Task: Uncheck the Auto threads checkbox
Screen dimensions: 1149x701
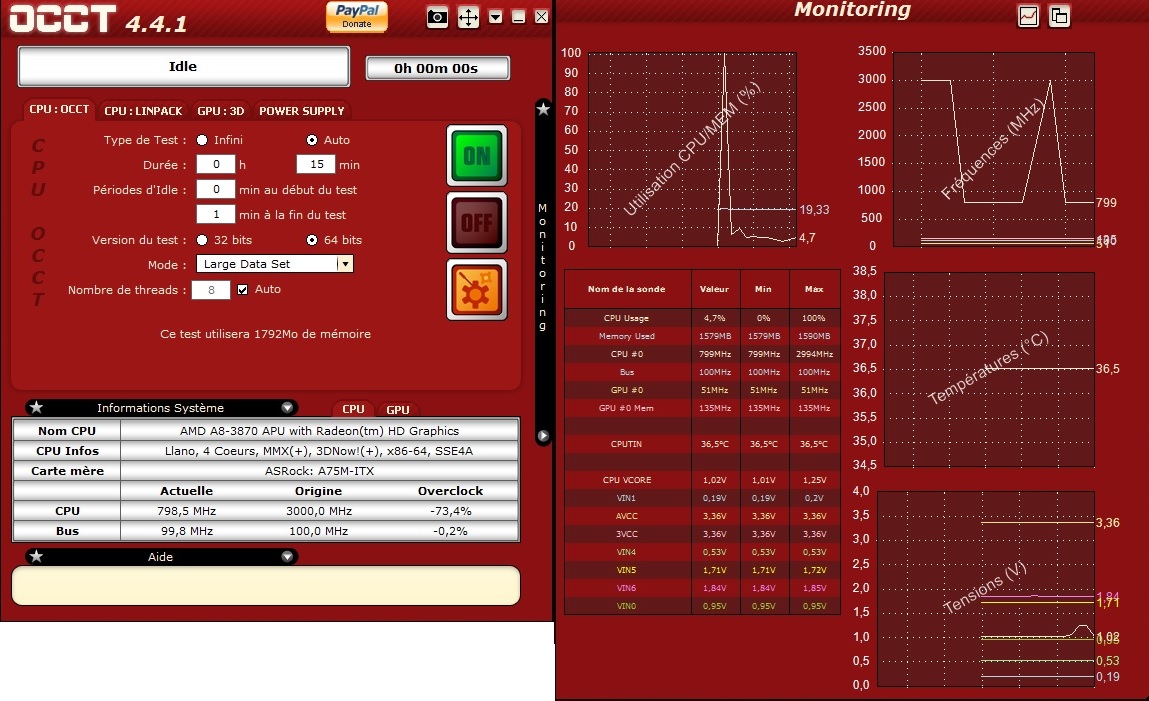Action: point(242,290)
